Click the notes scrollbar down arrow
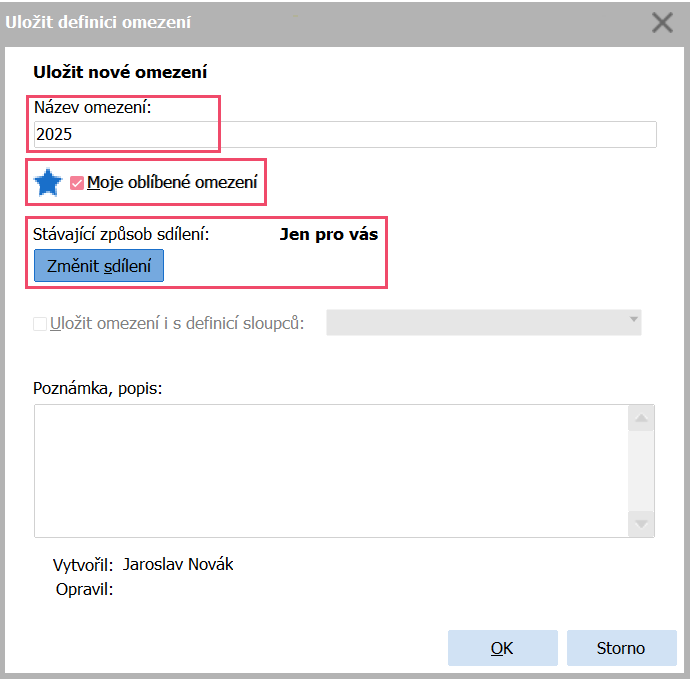Viewport: 690px width, 679px height. (x=641, y=524)
